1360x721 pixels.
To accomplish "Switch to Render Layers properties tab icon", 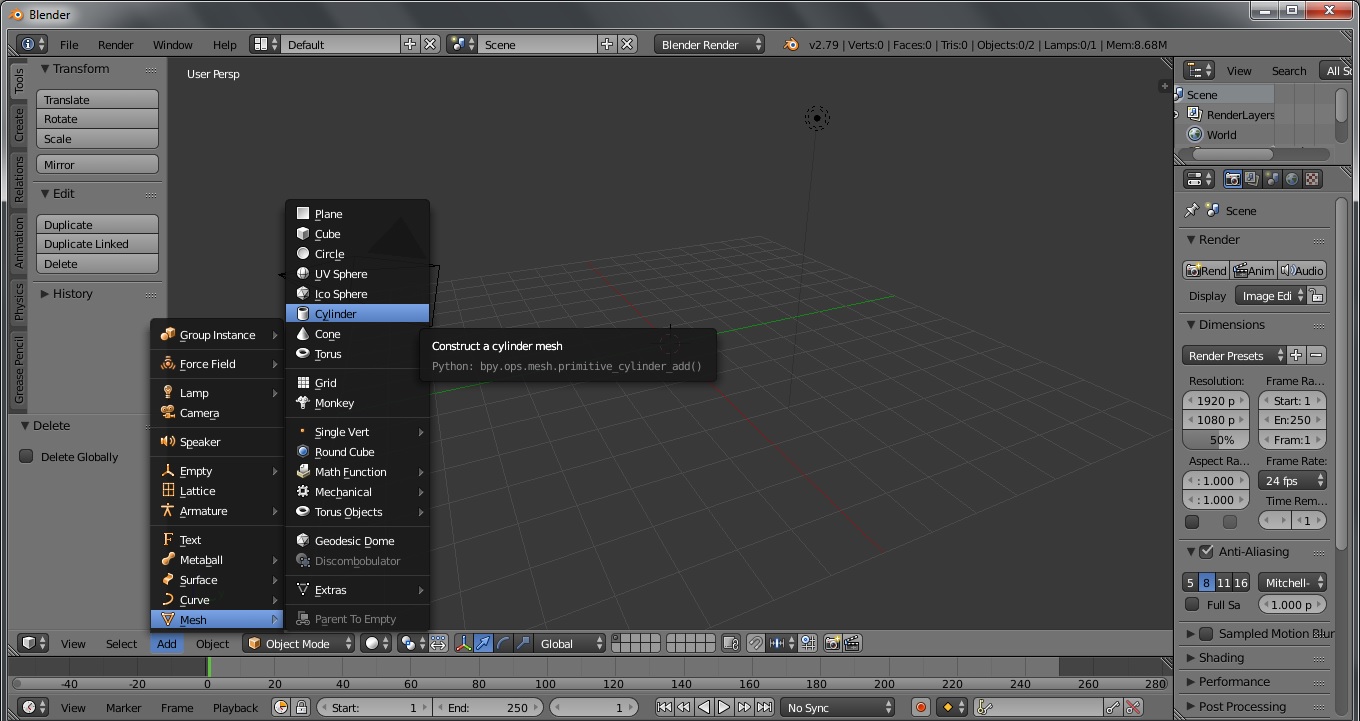I will coord(1252,179).
